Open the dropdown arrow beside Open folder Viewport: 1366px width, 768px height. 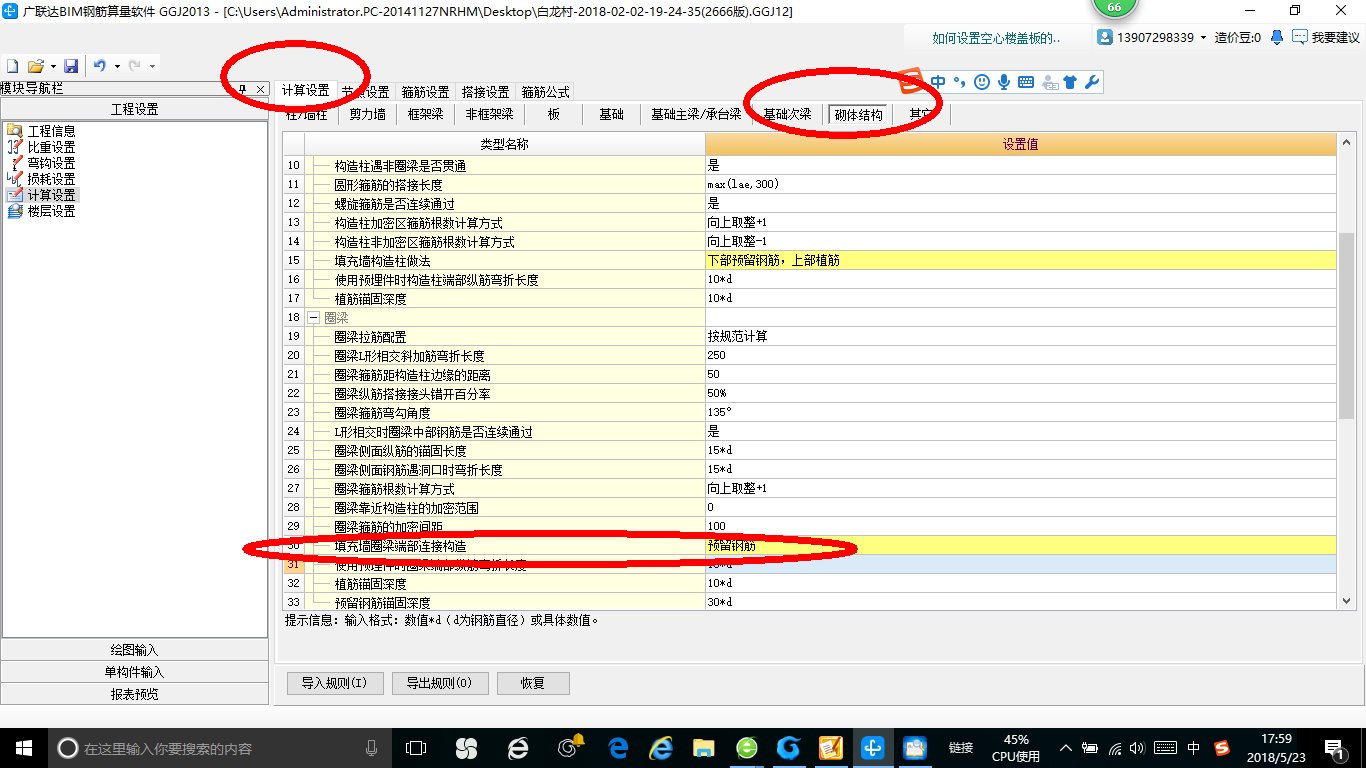51,66
